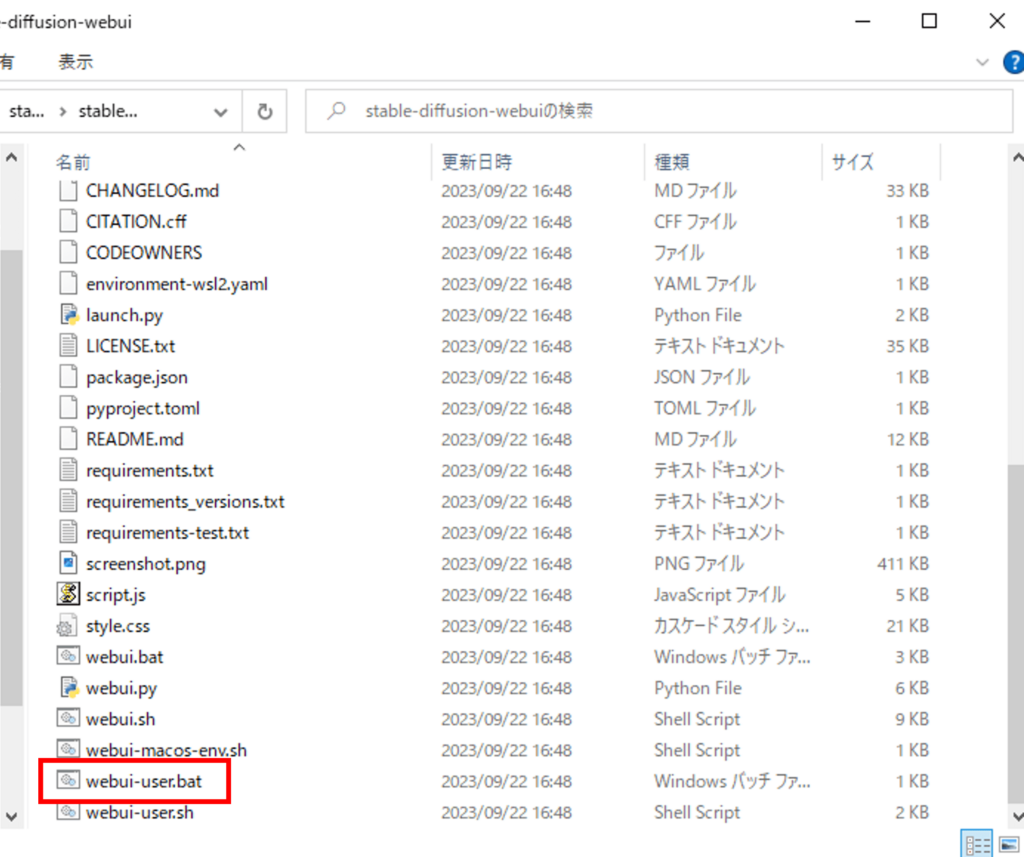Select the webui.py Python file icon
The image size is (1024, 857).
[x=68, y=688]
